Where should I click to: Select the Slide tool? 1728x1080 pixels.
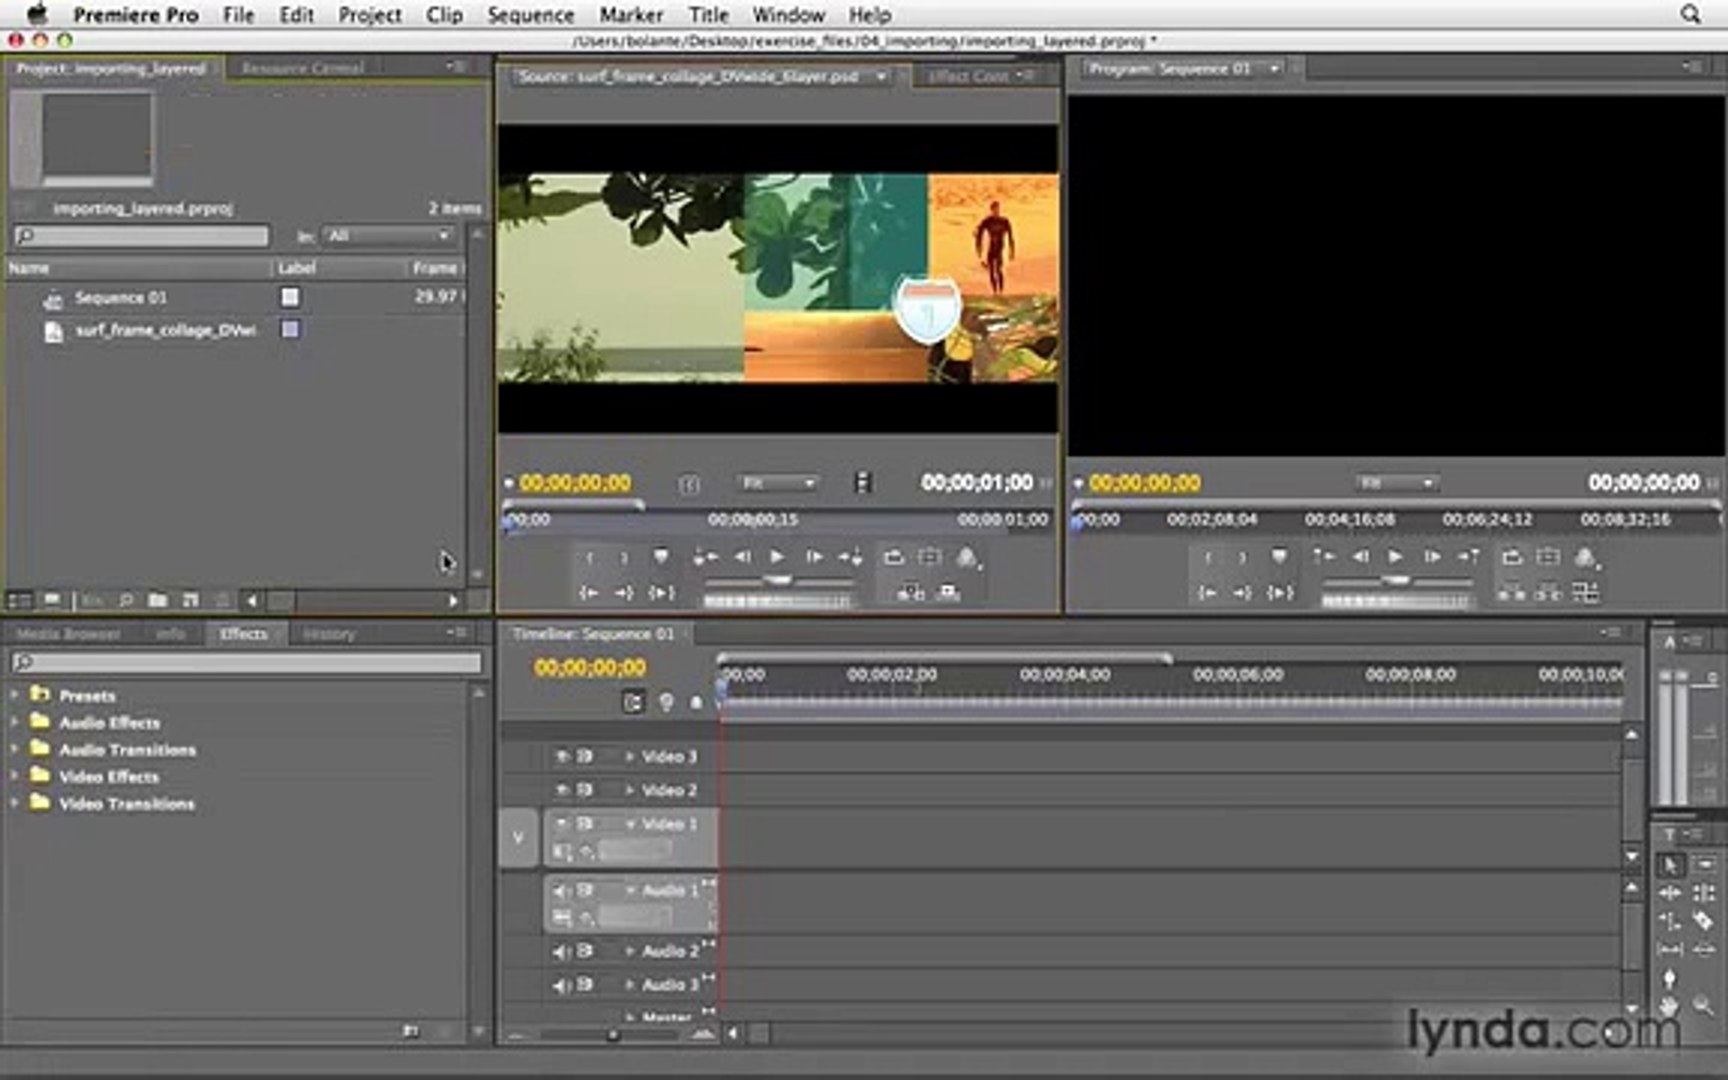(1705, 949)
